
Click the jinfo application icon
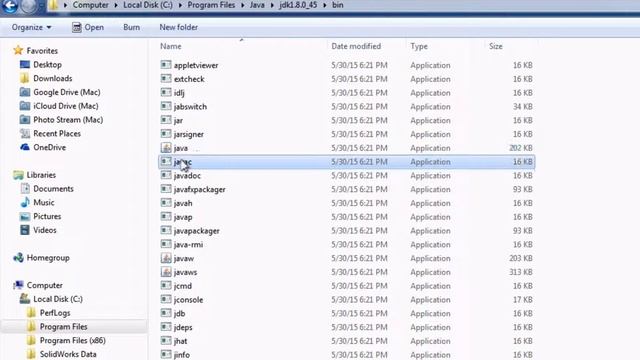point(166,354)
